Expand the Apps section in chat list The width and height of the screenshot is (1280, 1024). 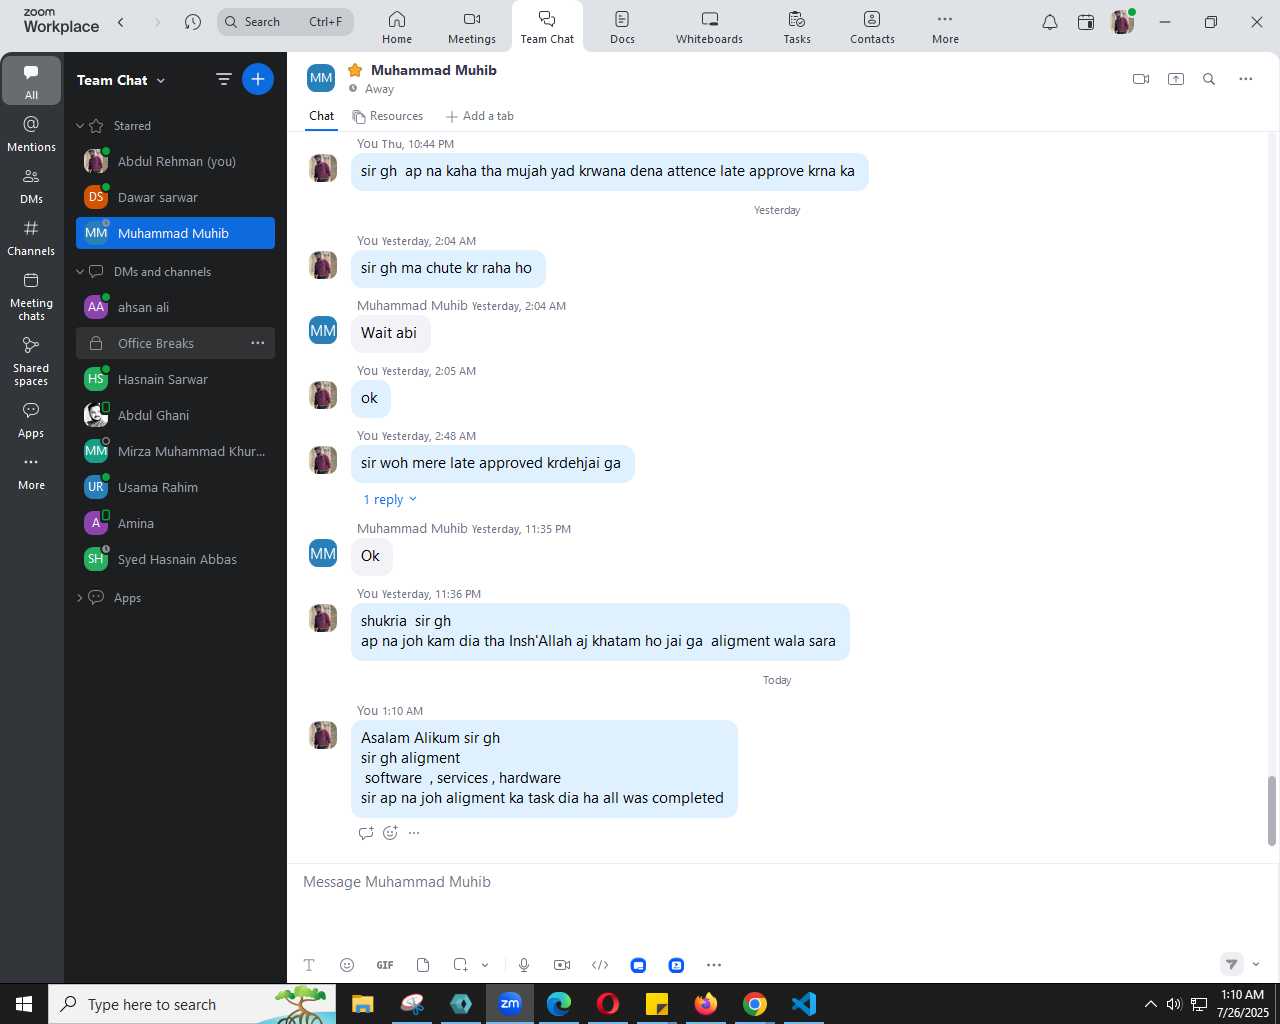tap(80, 598)
